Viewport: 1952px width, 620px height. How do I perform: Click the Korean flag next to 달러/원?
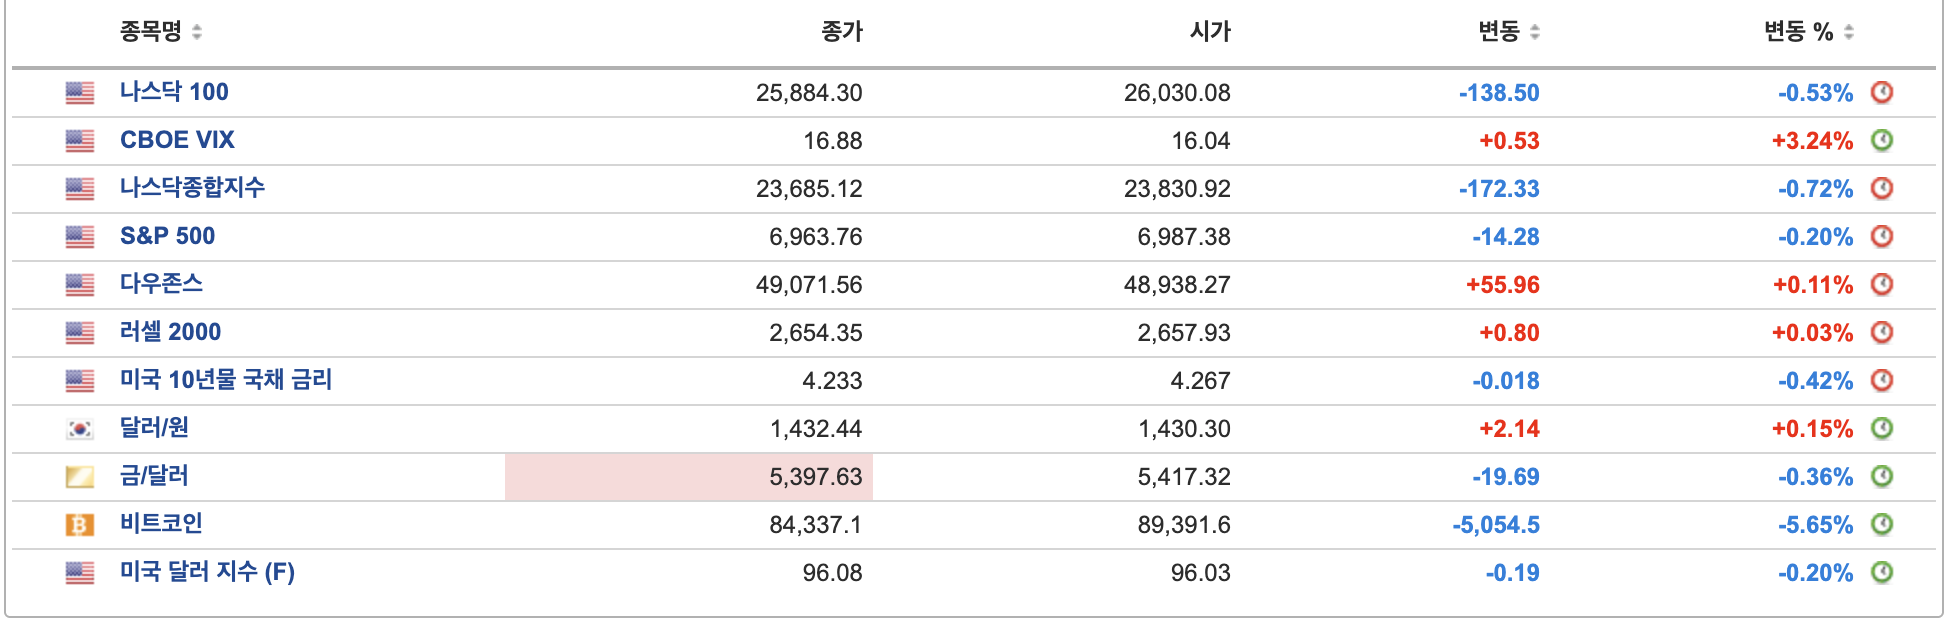click(77, 428)
